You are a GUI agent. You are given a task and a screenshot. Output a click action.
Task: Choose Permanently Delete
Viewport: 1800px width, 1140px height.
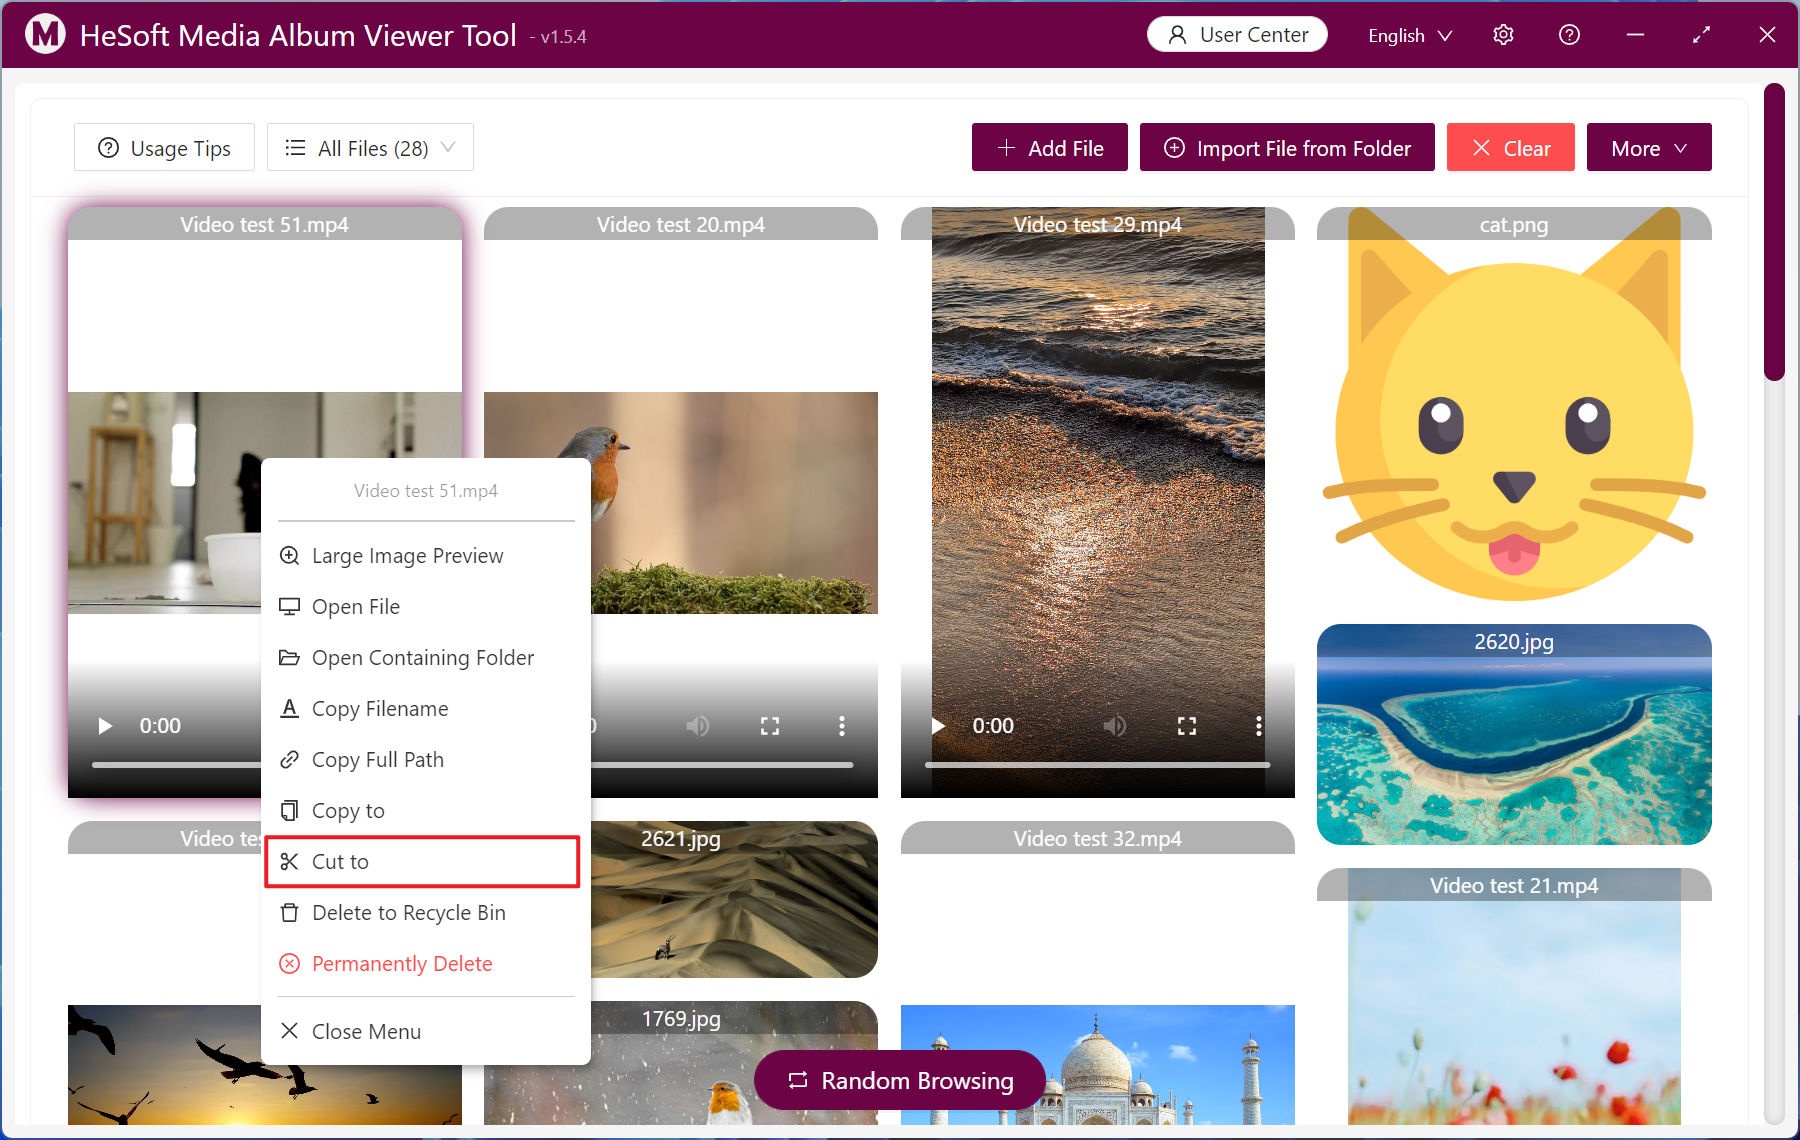click(x=426, y=964)
